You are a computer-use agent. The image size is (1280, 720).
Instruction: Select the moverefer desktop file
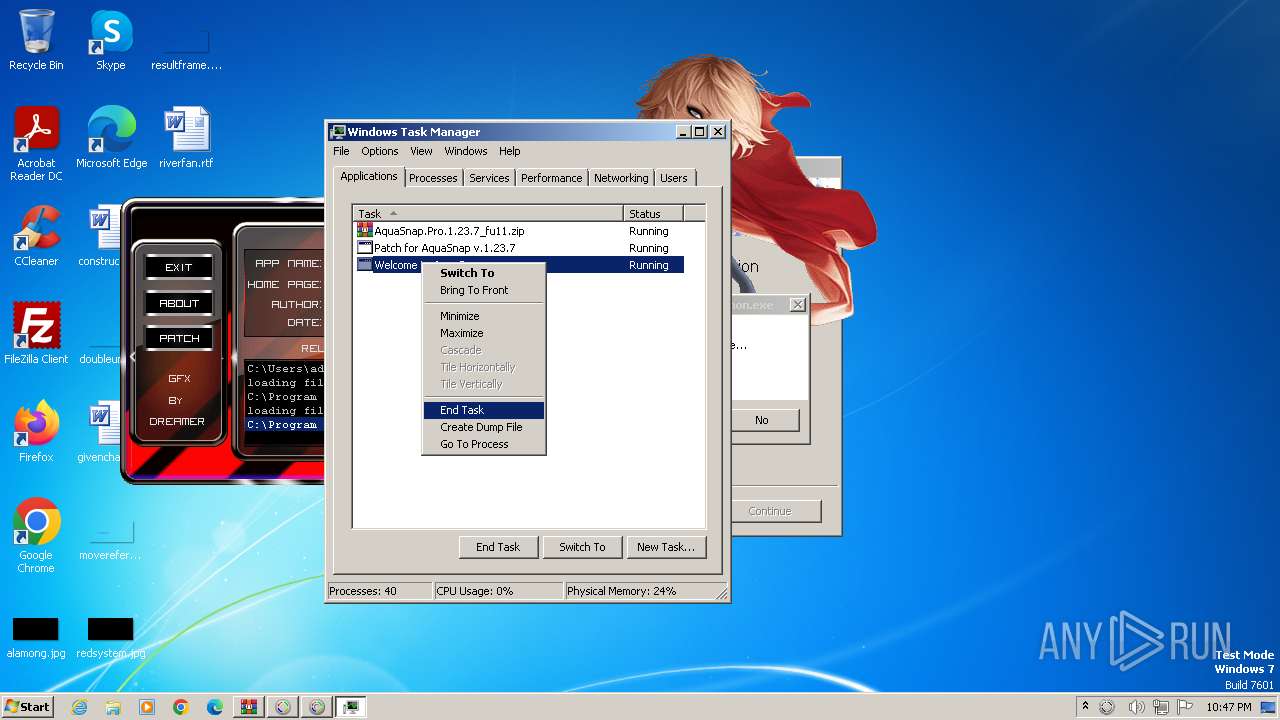pos(110,540)
